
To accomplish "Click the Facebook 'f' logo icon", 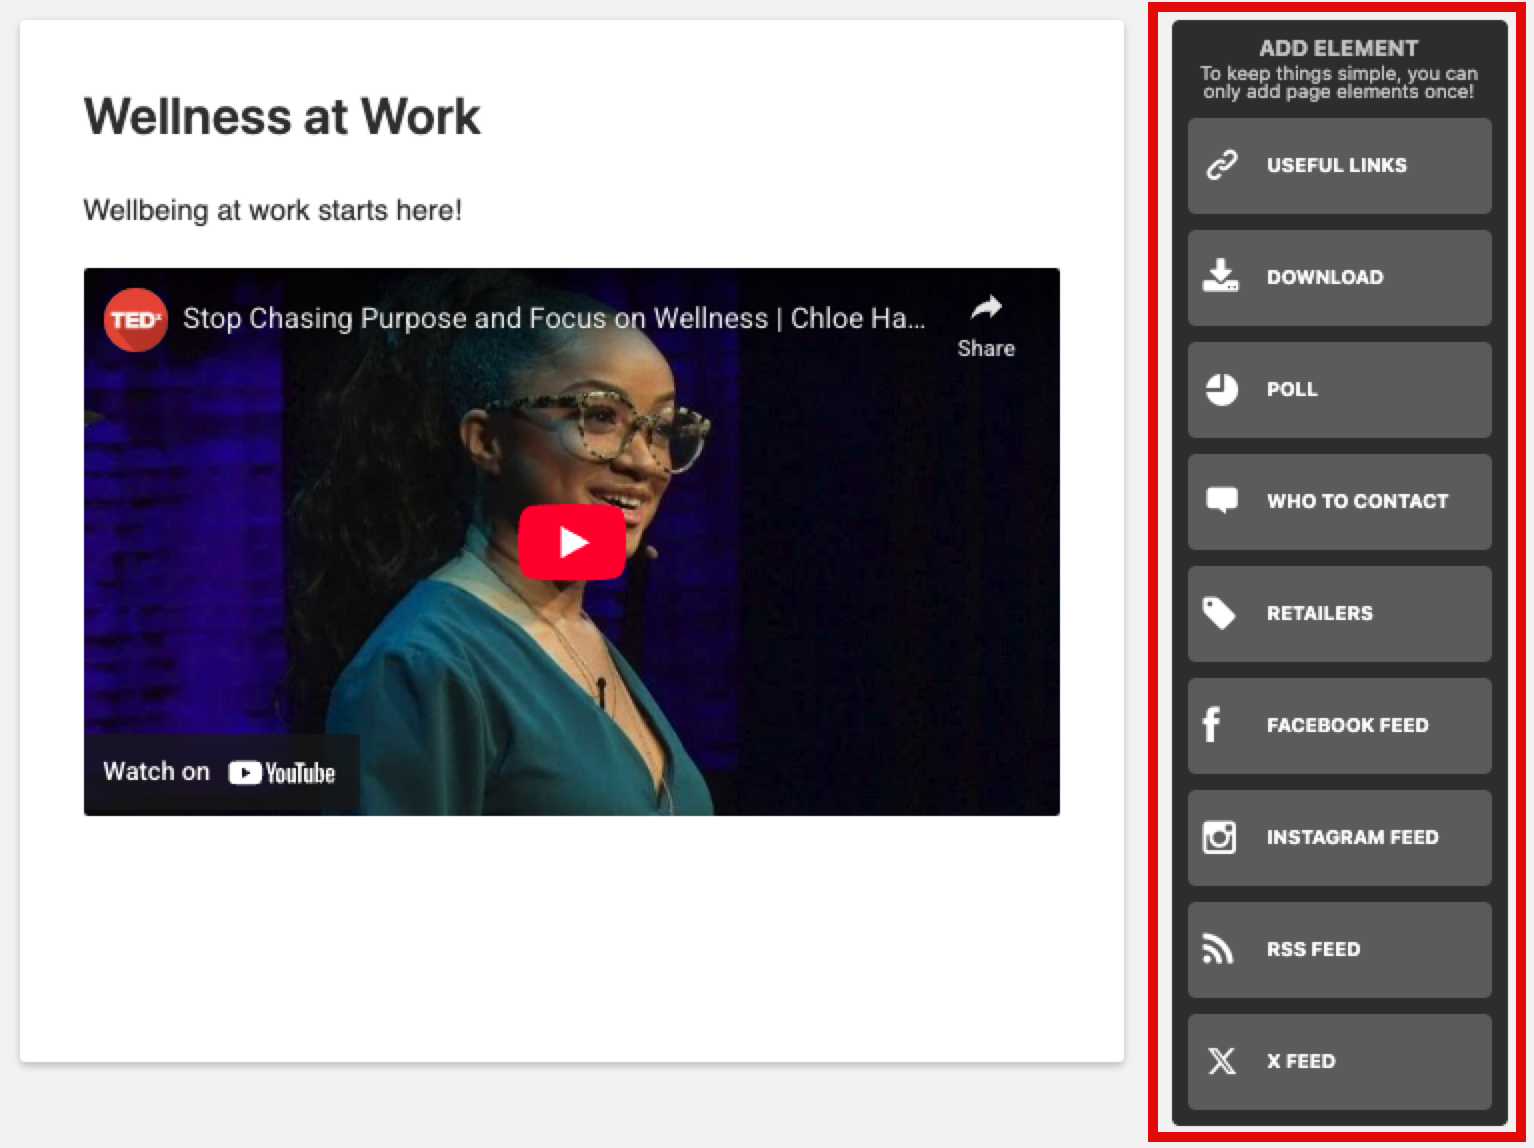I will 1212,724.
